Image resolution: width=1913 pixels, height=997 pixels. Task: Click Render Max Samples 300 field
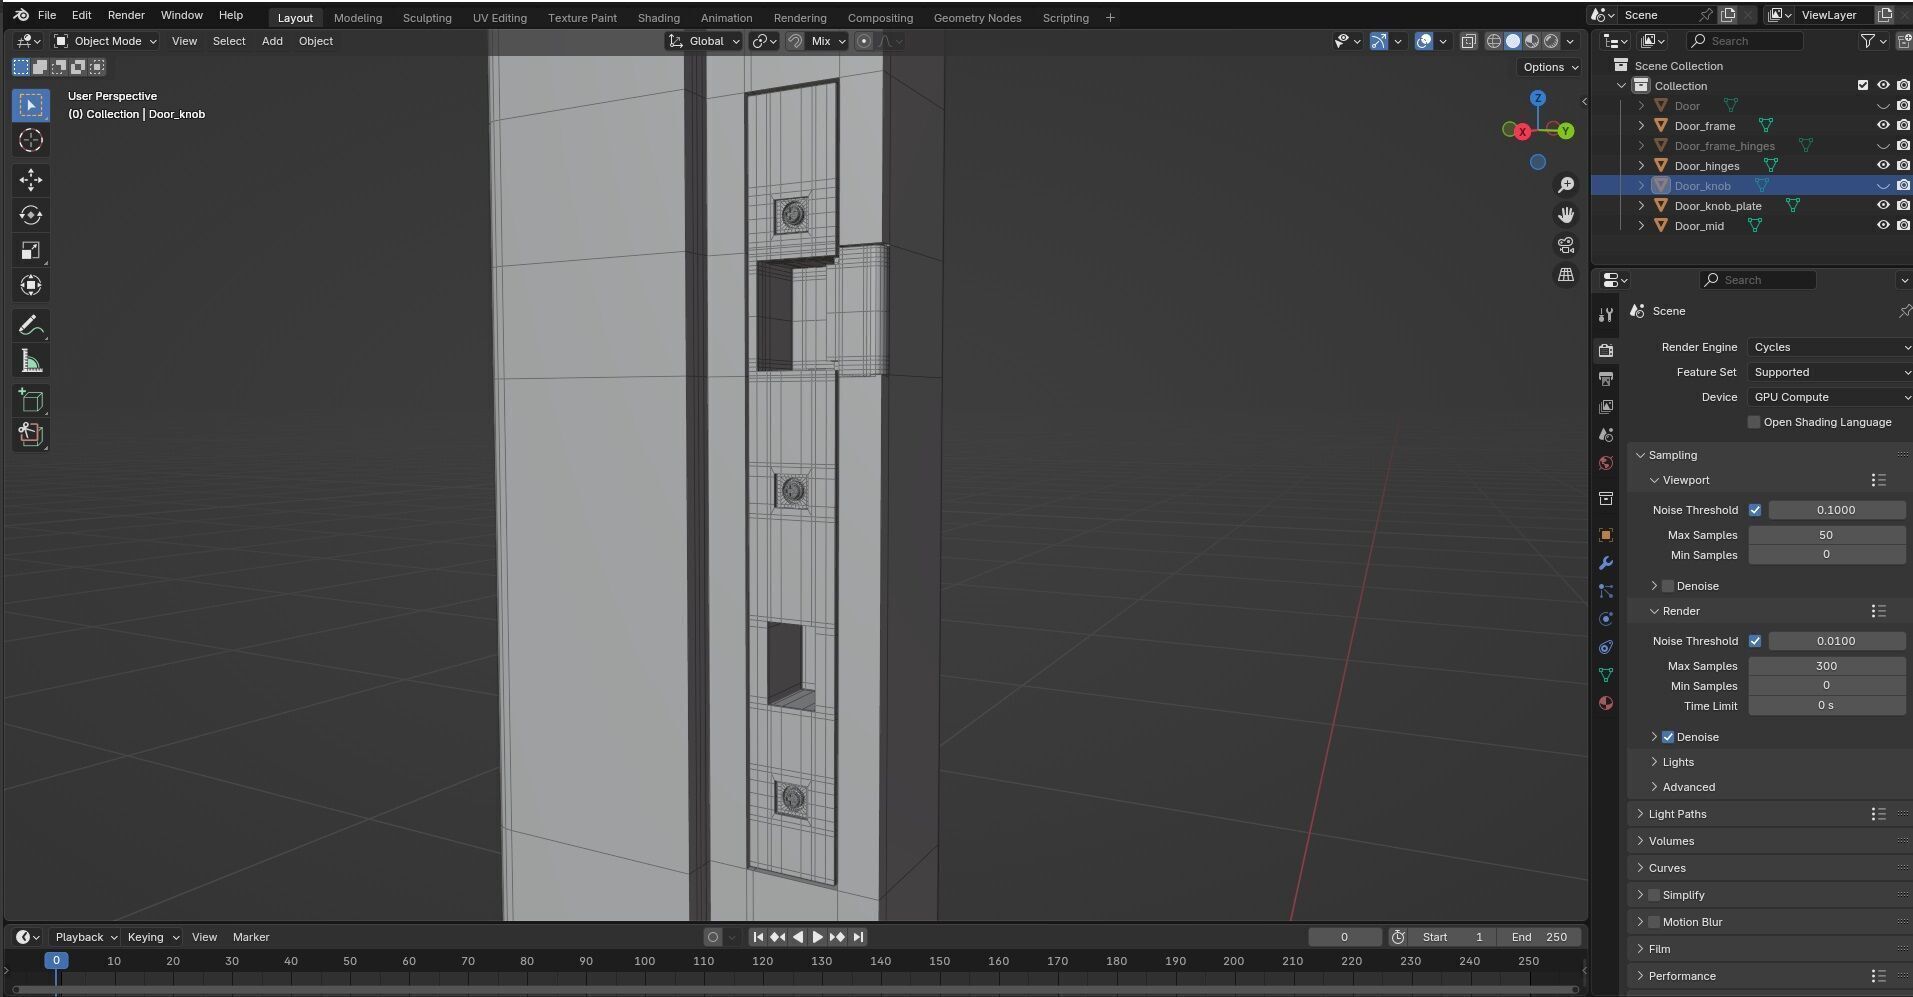tap(1826, 666)
